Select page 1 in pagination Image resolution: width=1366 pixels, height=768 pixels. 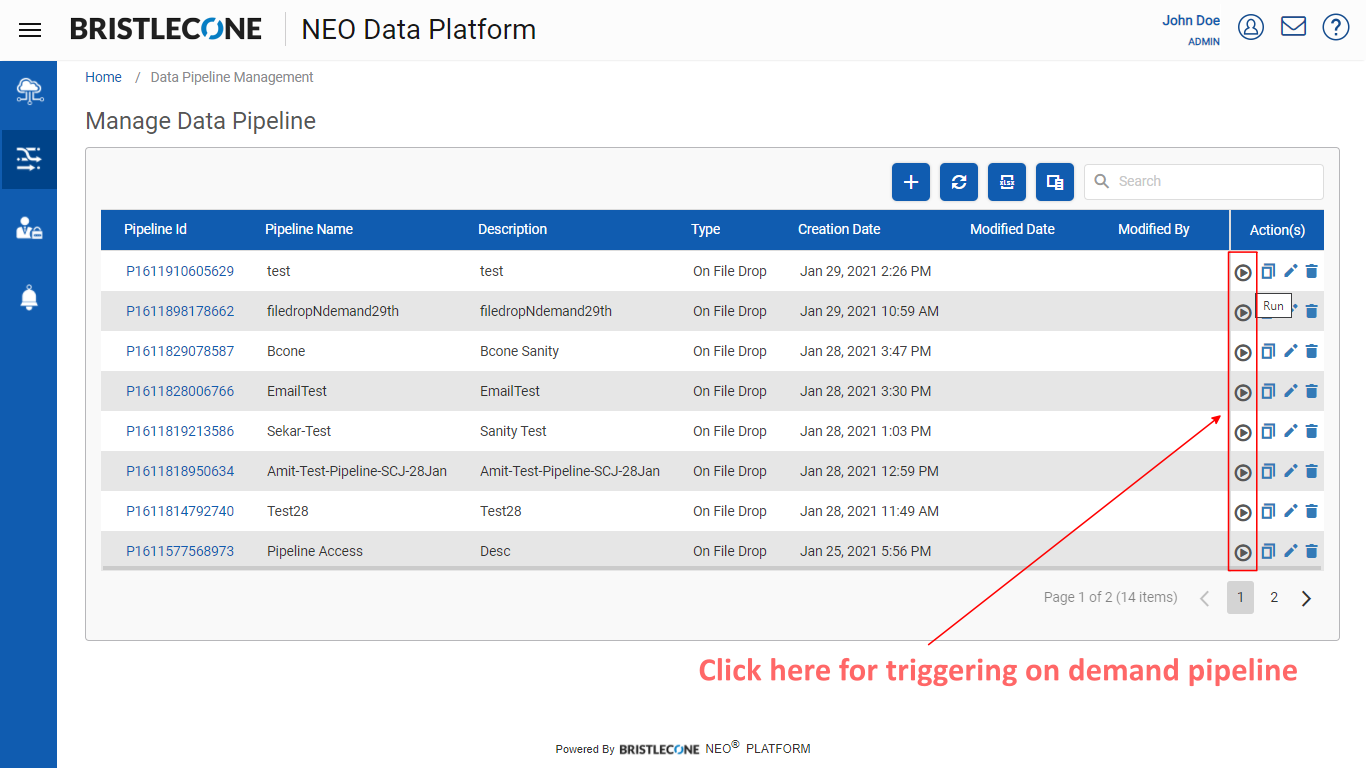click(x=1240, y=597)
